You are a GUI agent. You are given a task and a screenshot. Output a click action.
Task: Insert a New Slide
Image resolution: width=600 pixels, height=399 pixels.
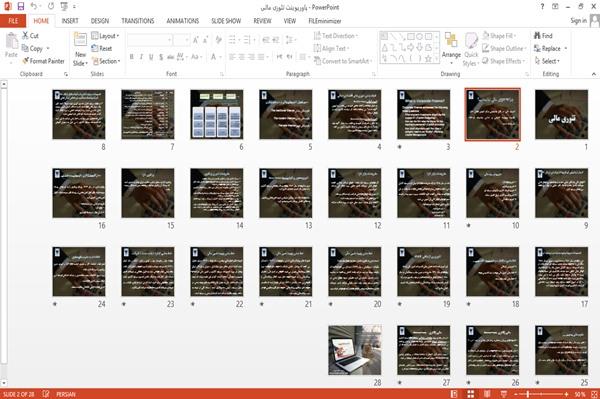point(80,49)
